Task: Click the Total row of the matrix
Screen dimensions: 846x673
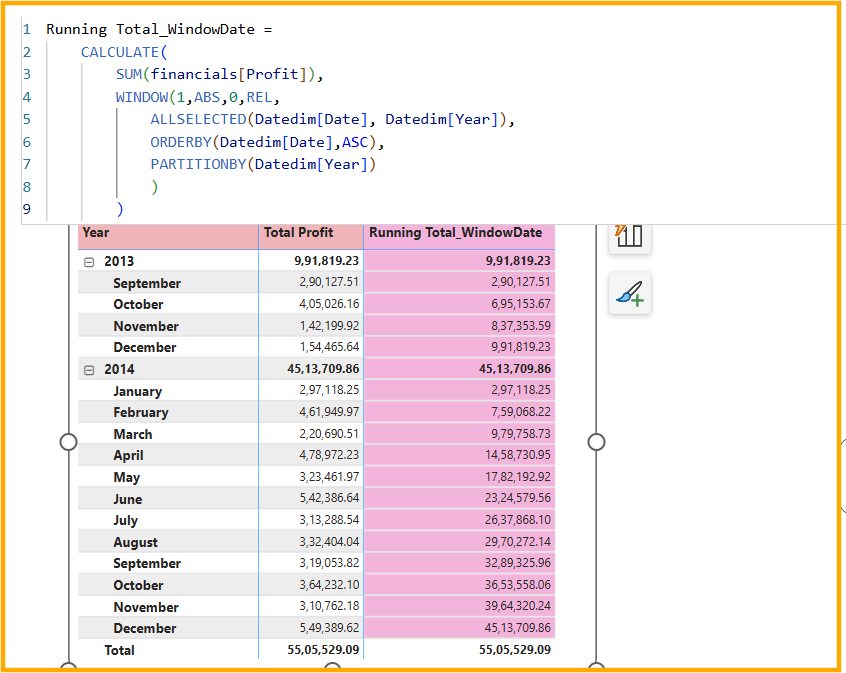Action: click(x=119, y=649)
